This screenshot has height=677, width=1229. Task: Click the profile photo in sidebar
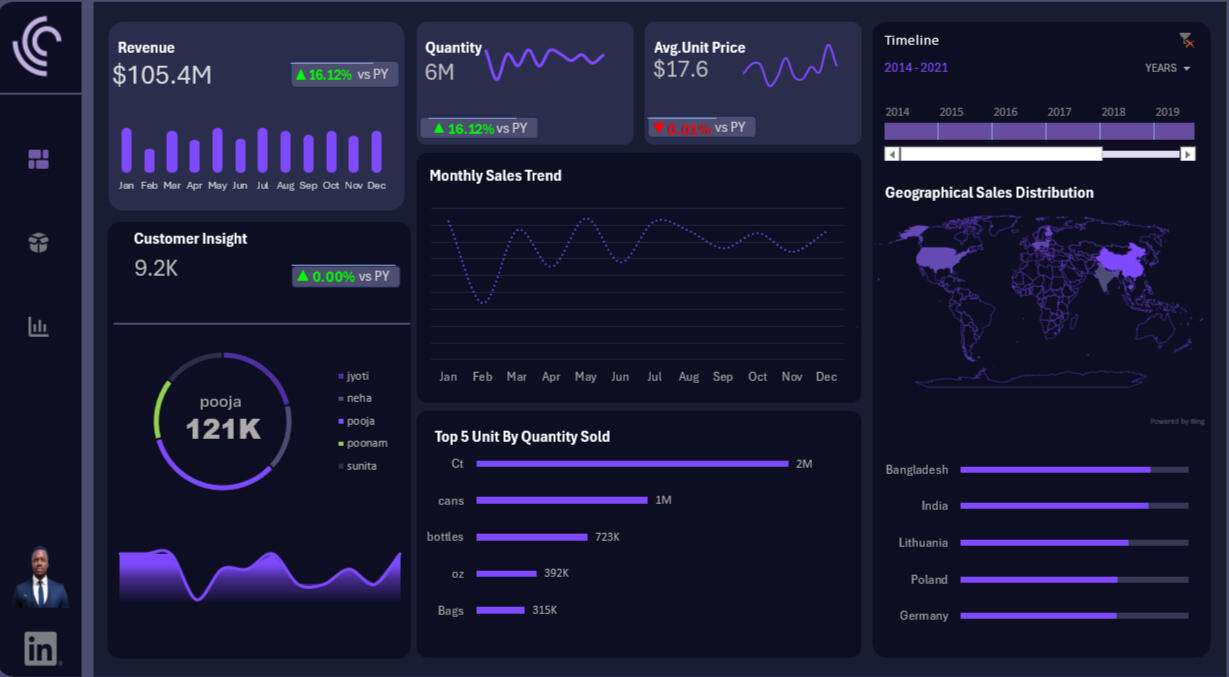[x=41, y=578]
